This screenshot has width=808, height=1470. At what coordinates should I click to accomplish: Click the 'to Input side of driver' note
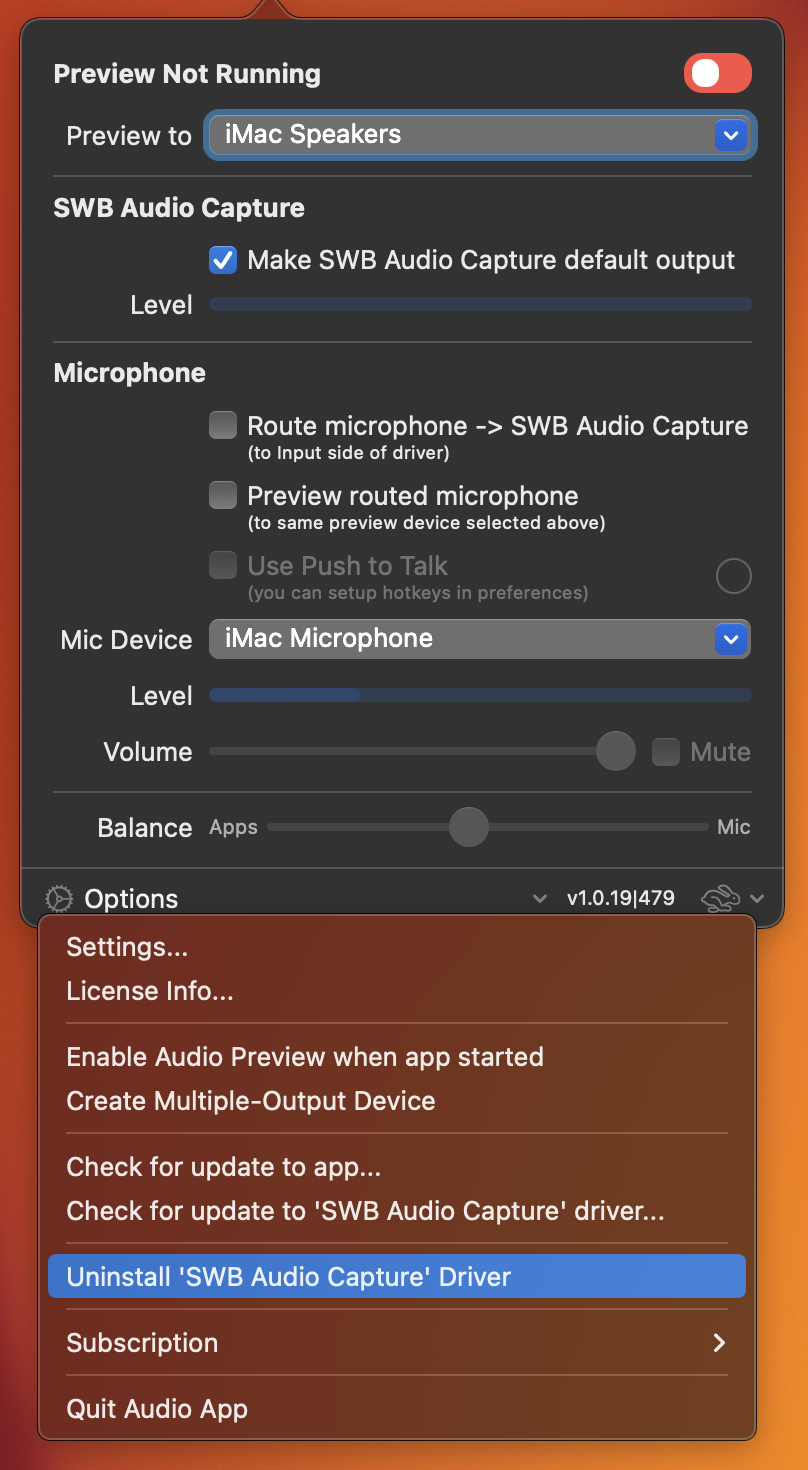[348, 453]
